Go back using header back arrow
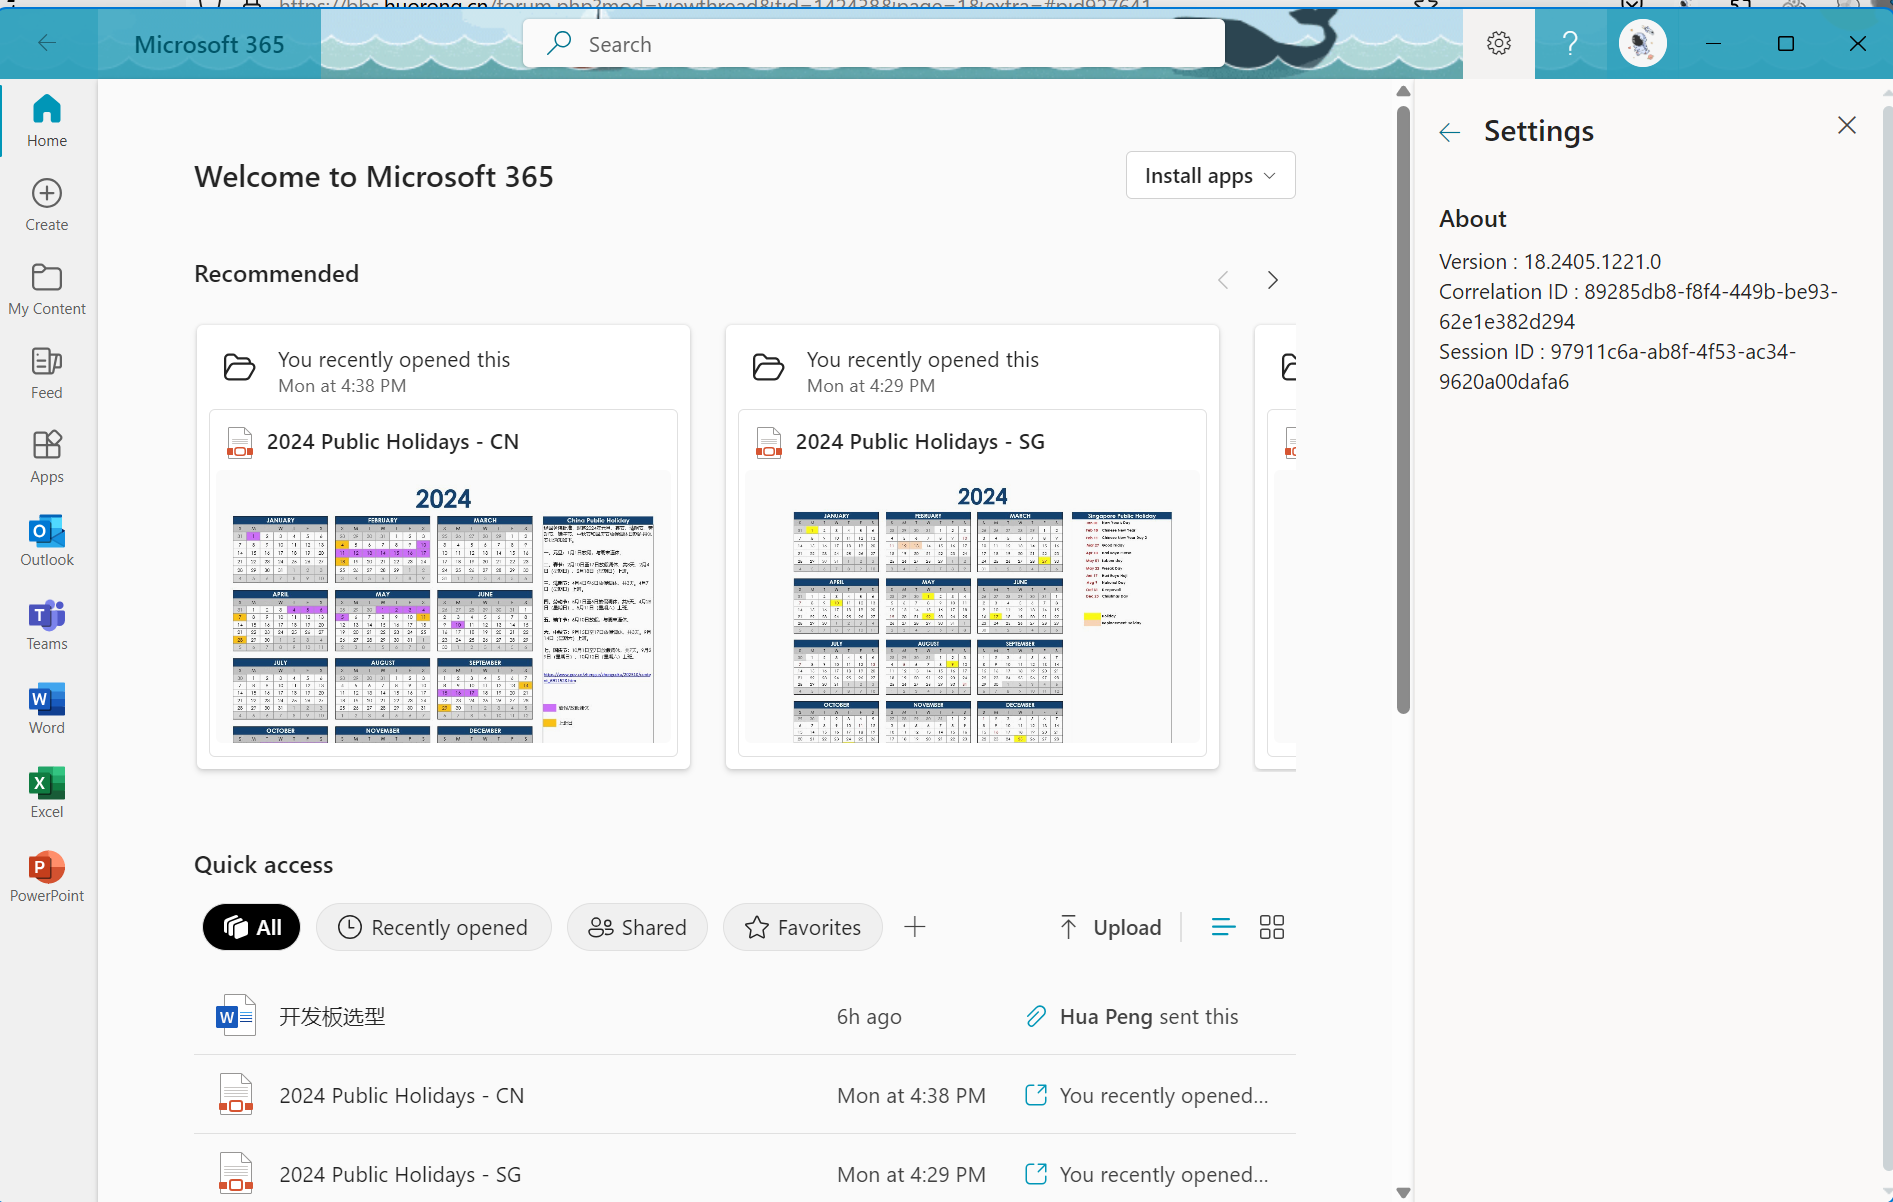Image resolution: width=1893 pixels, height=1202 pixels. tap(47, 43)
